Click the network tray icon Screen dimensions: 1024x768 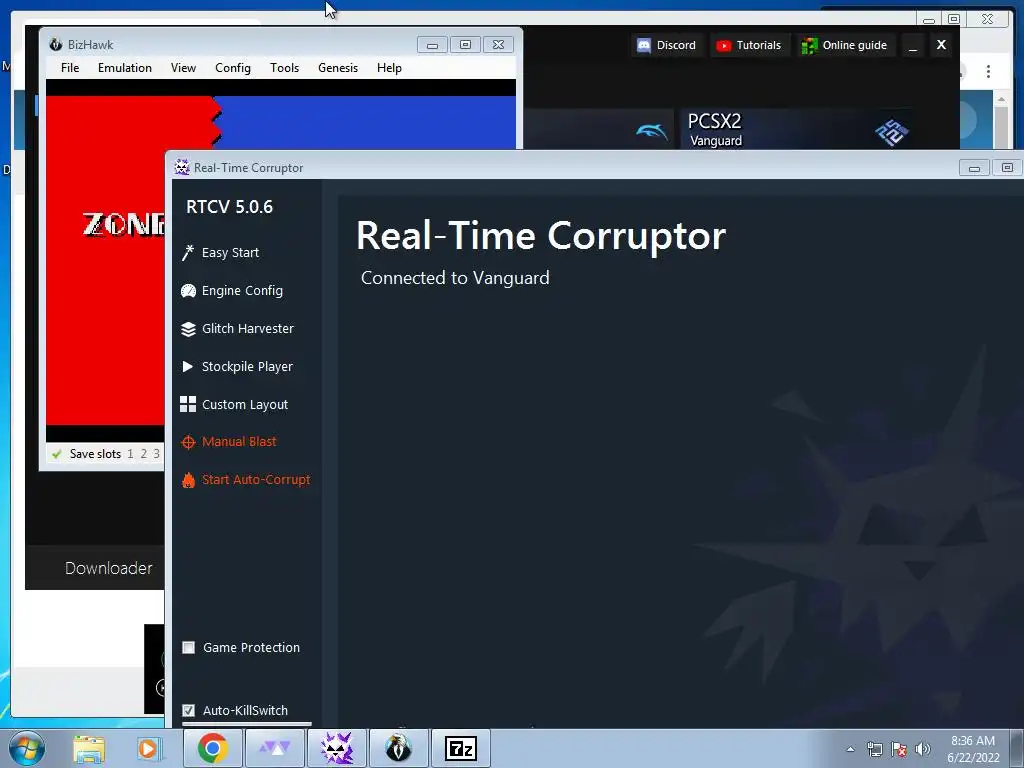[874, 749]
